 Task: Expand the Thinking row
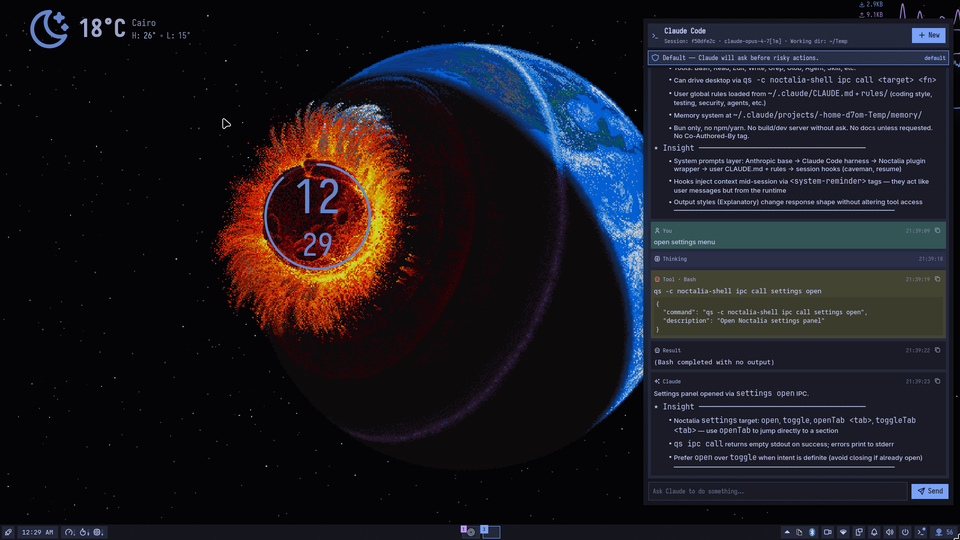[798, 259]
